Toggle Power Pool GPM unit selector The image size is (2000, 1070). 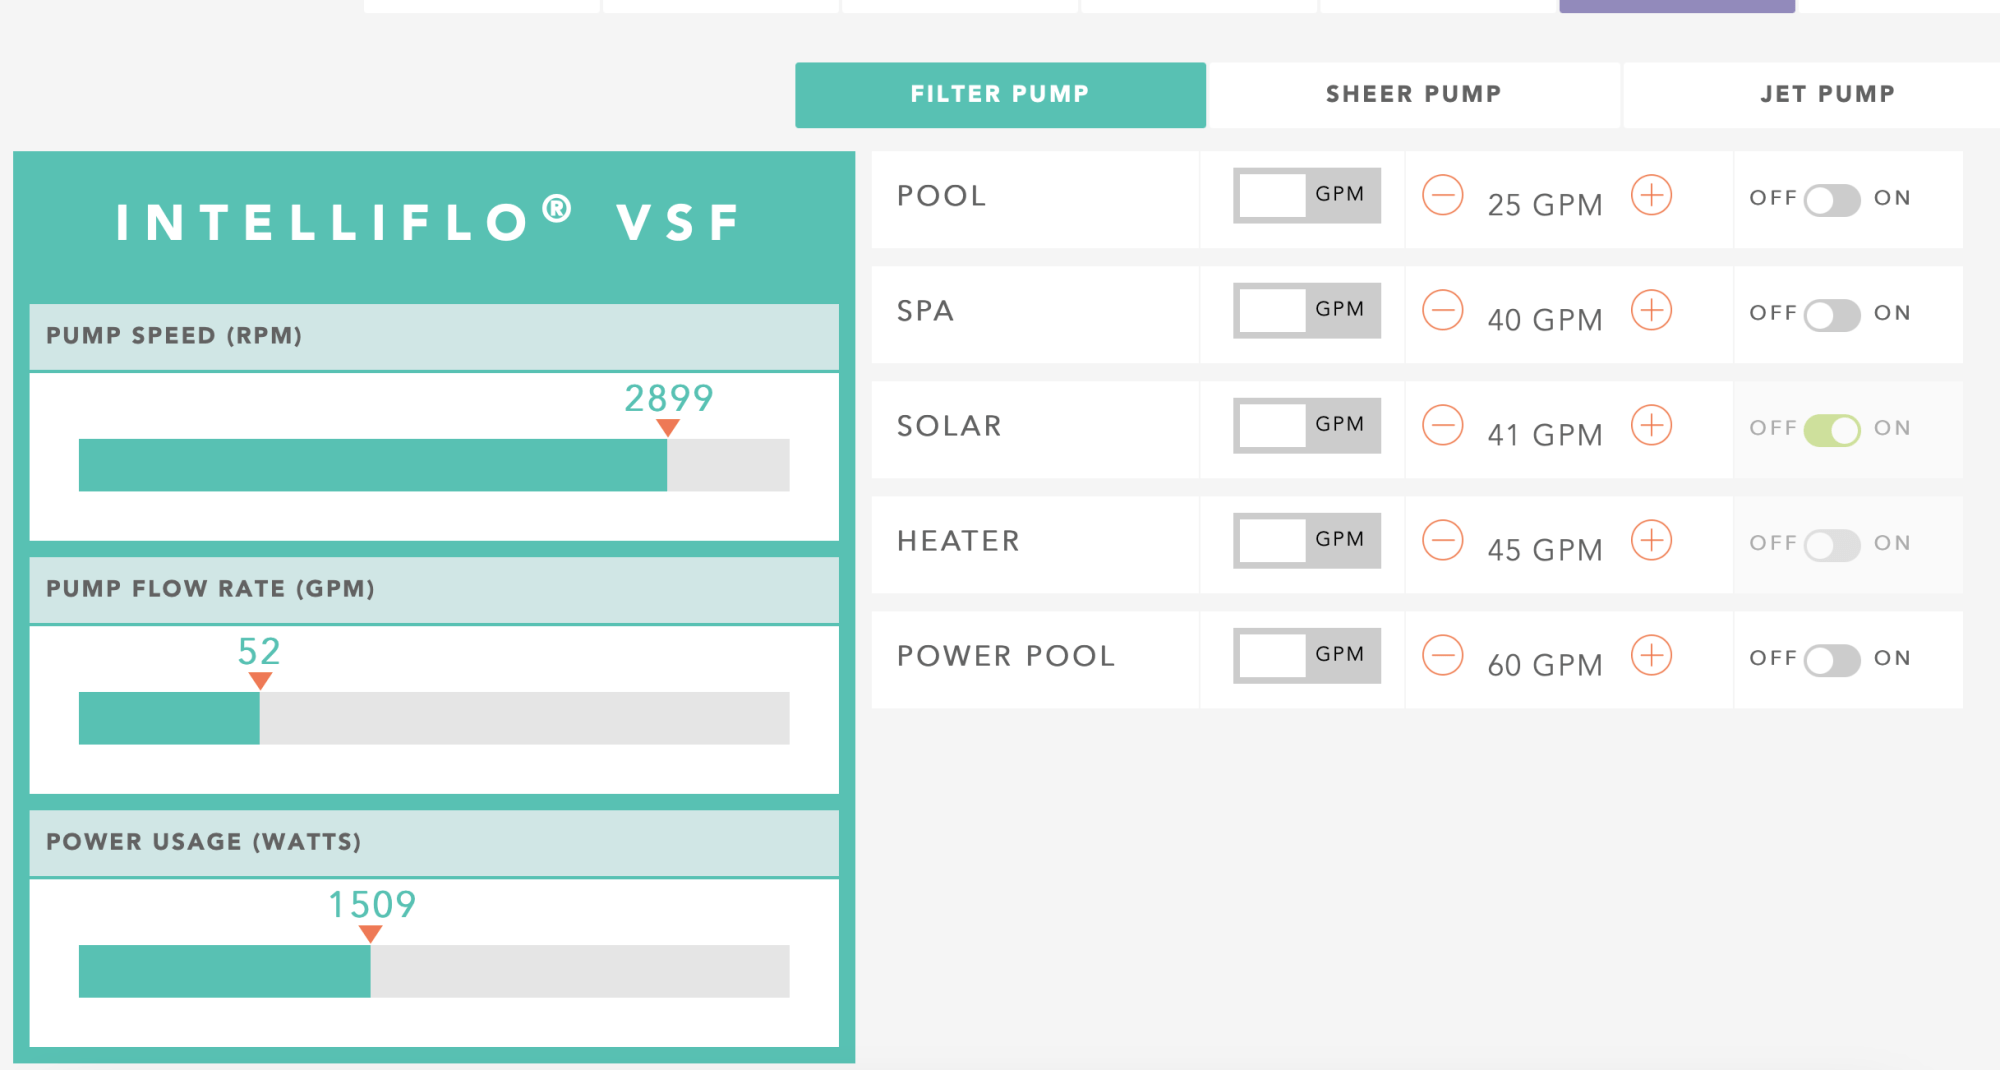[1307, 655]
